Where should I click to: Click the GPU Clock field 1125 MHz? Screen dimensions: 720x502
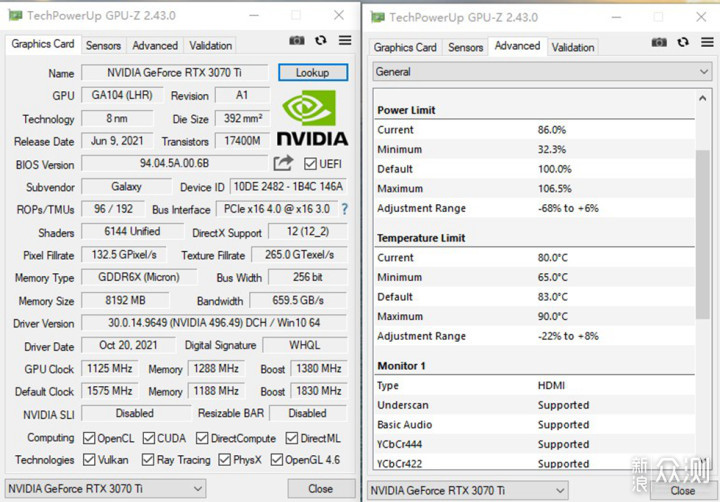(x=110, y=368)
